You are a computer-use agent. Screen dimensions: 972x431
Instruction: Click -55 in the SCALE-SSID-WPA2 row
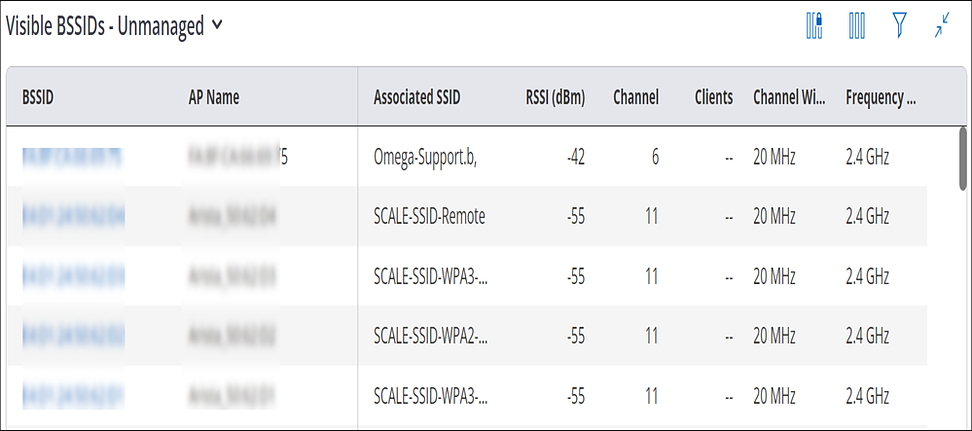[575, 335]
